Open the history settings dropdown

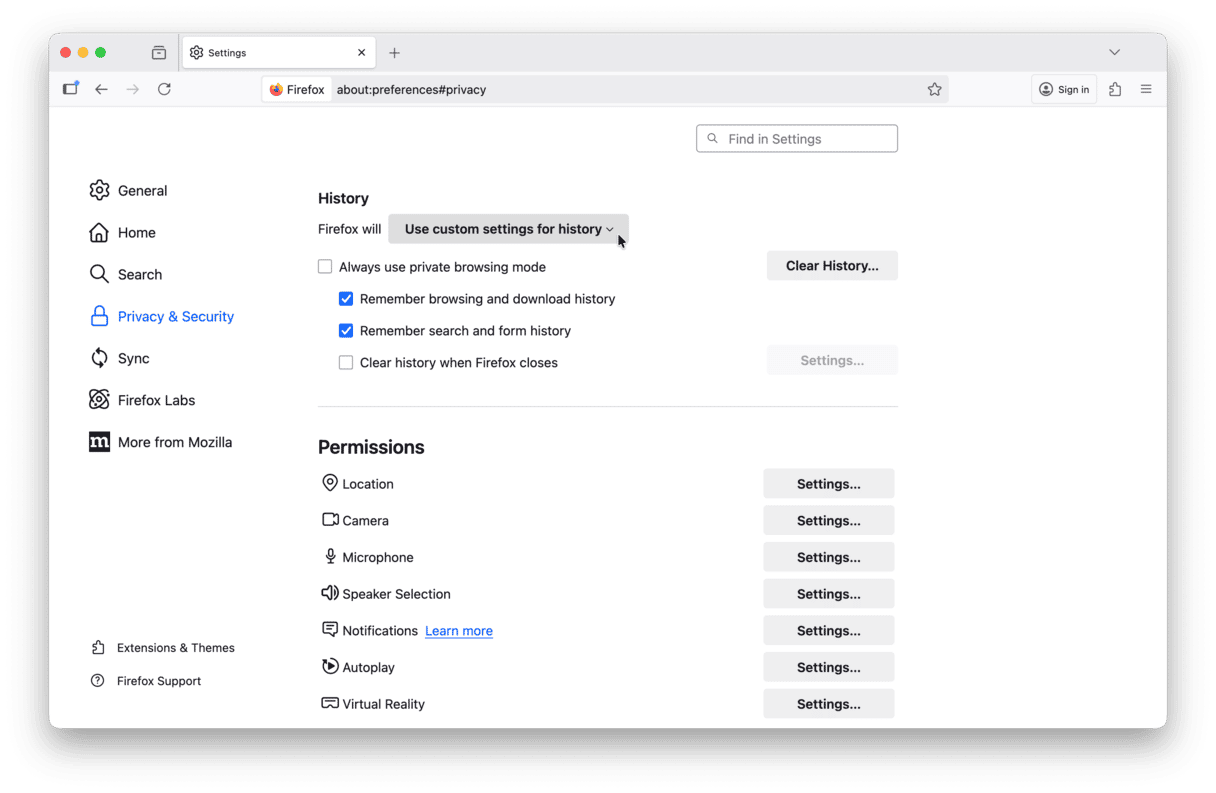coord(508,229)
